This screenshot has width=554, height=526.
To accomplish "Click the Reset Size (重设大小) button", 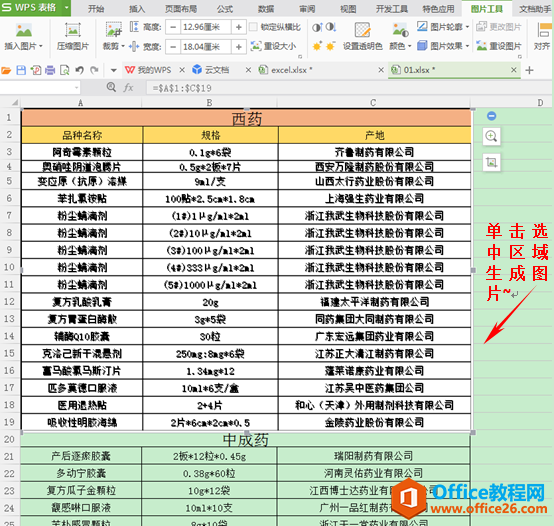I will pos(273,46).
